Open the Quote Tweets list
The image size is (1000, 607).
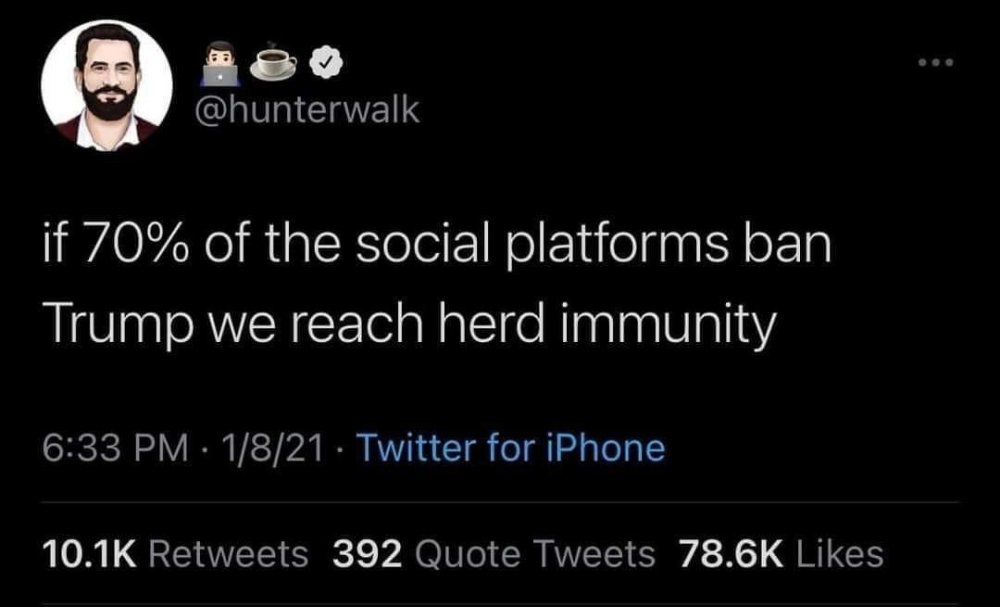(x=534, y=553)
